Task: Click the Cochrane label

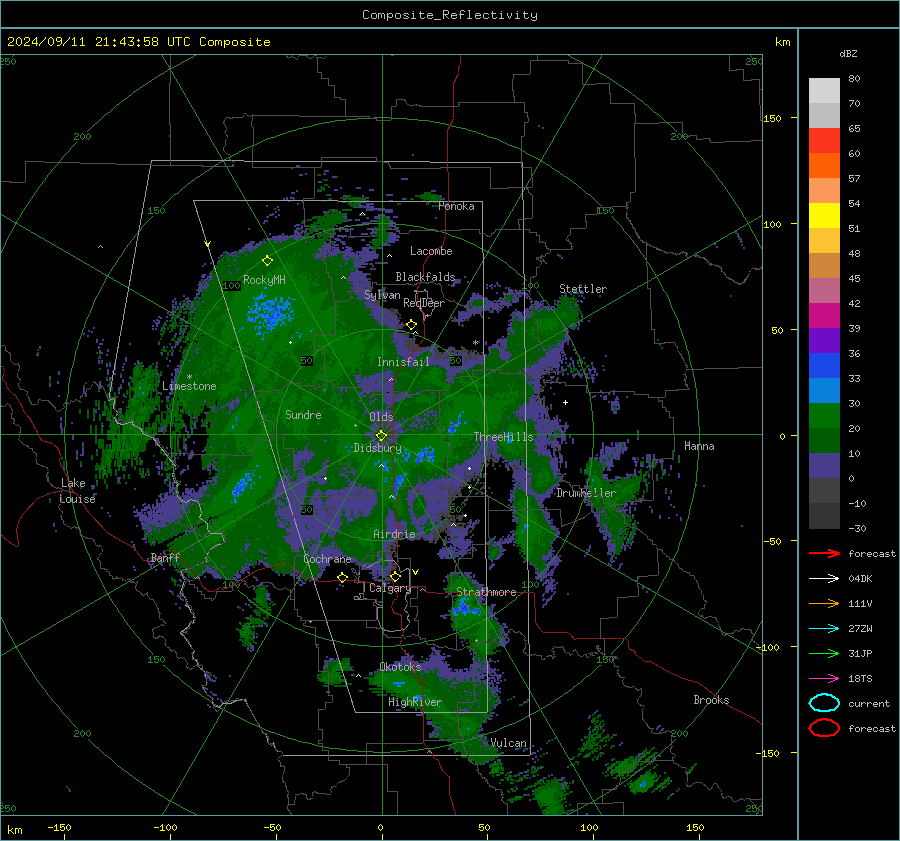Action: click(327, 559)
